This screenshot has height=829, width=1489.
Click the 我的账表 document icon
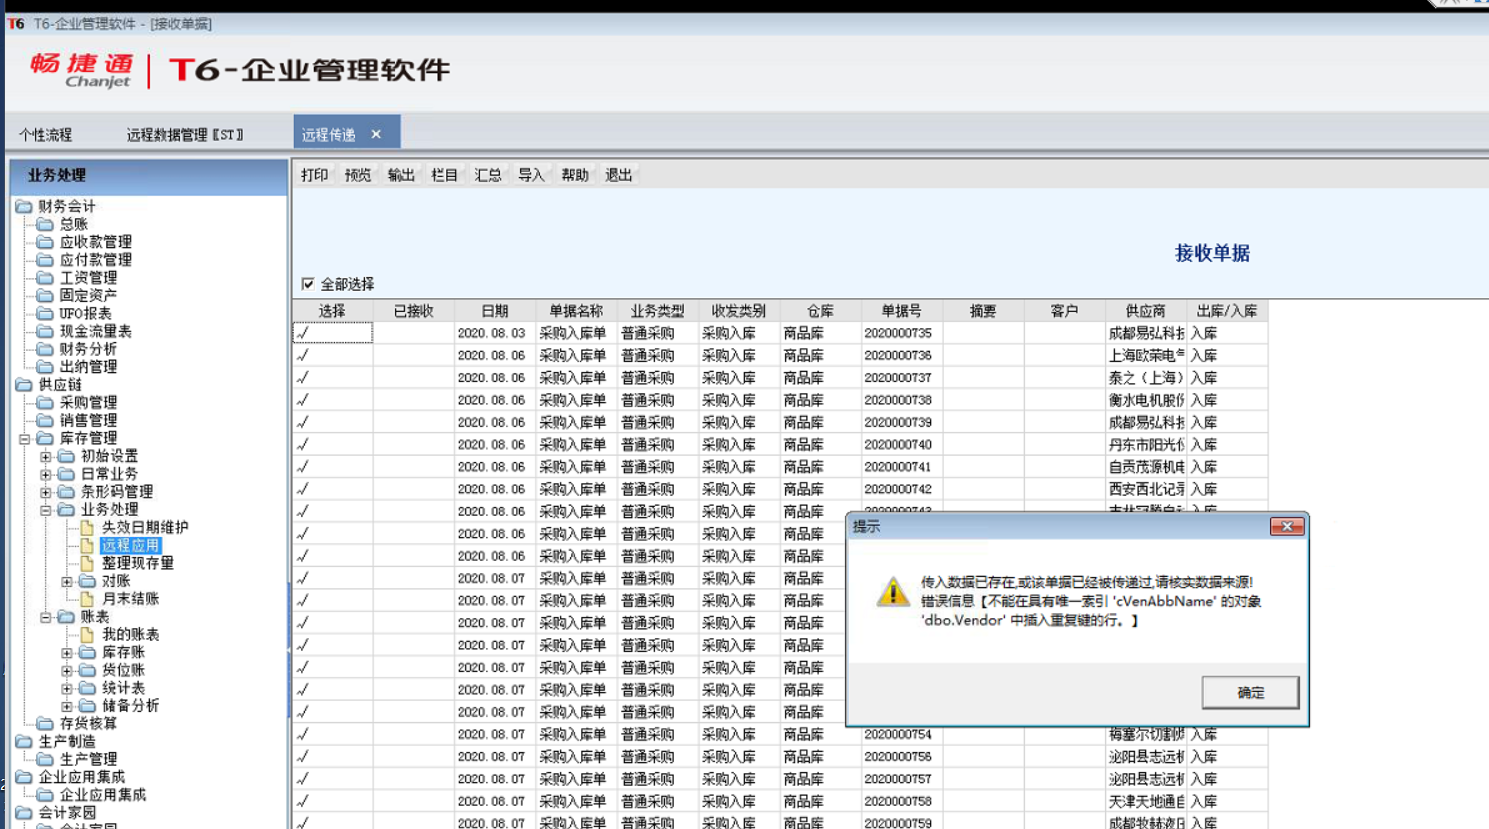point(87,634)
